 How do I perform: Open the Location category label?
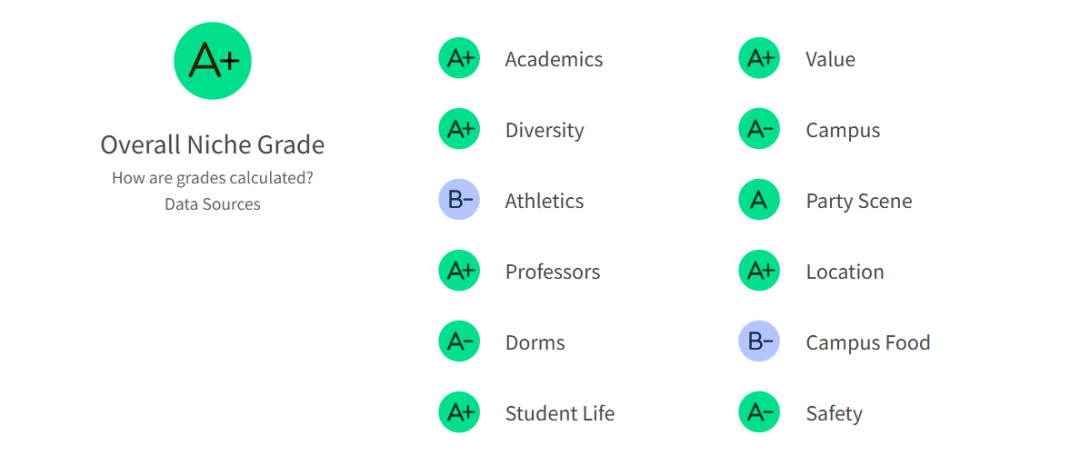pos(845,272)
